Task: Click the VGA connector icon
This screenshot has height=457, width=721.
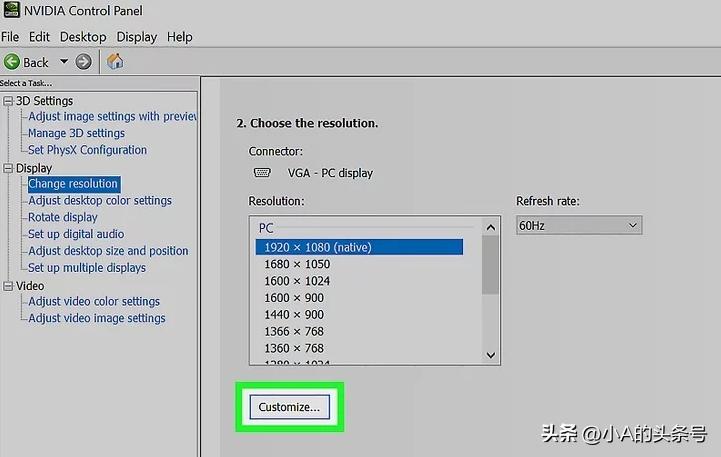Action: pos(262,172)
